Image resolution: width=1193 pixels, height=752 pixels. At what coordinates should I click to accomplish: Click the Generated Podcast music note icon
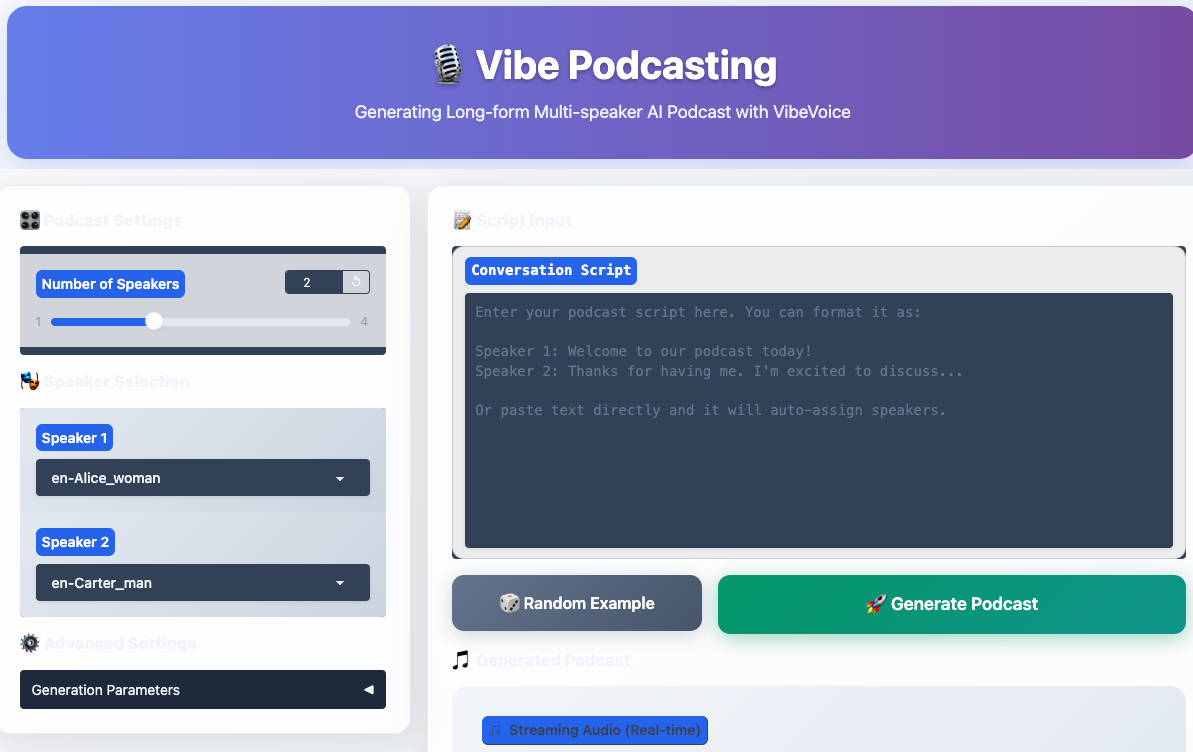pyautogui.click(x=460, y=660)
